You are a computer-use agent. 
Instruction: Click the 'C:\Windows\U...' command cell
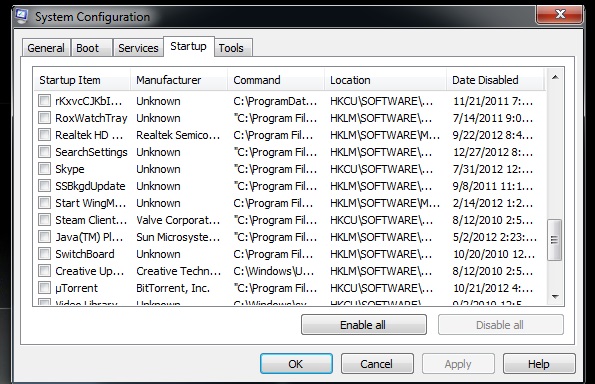(274, 271)
